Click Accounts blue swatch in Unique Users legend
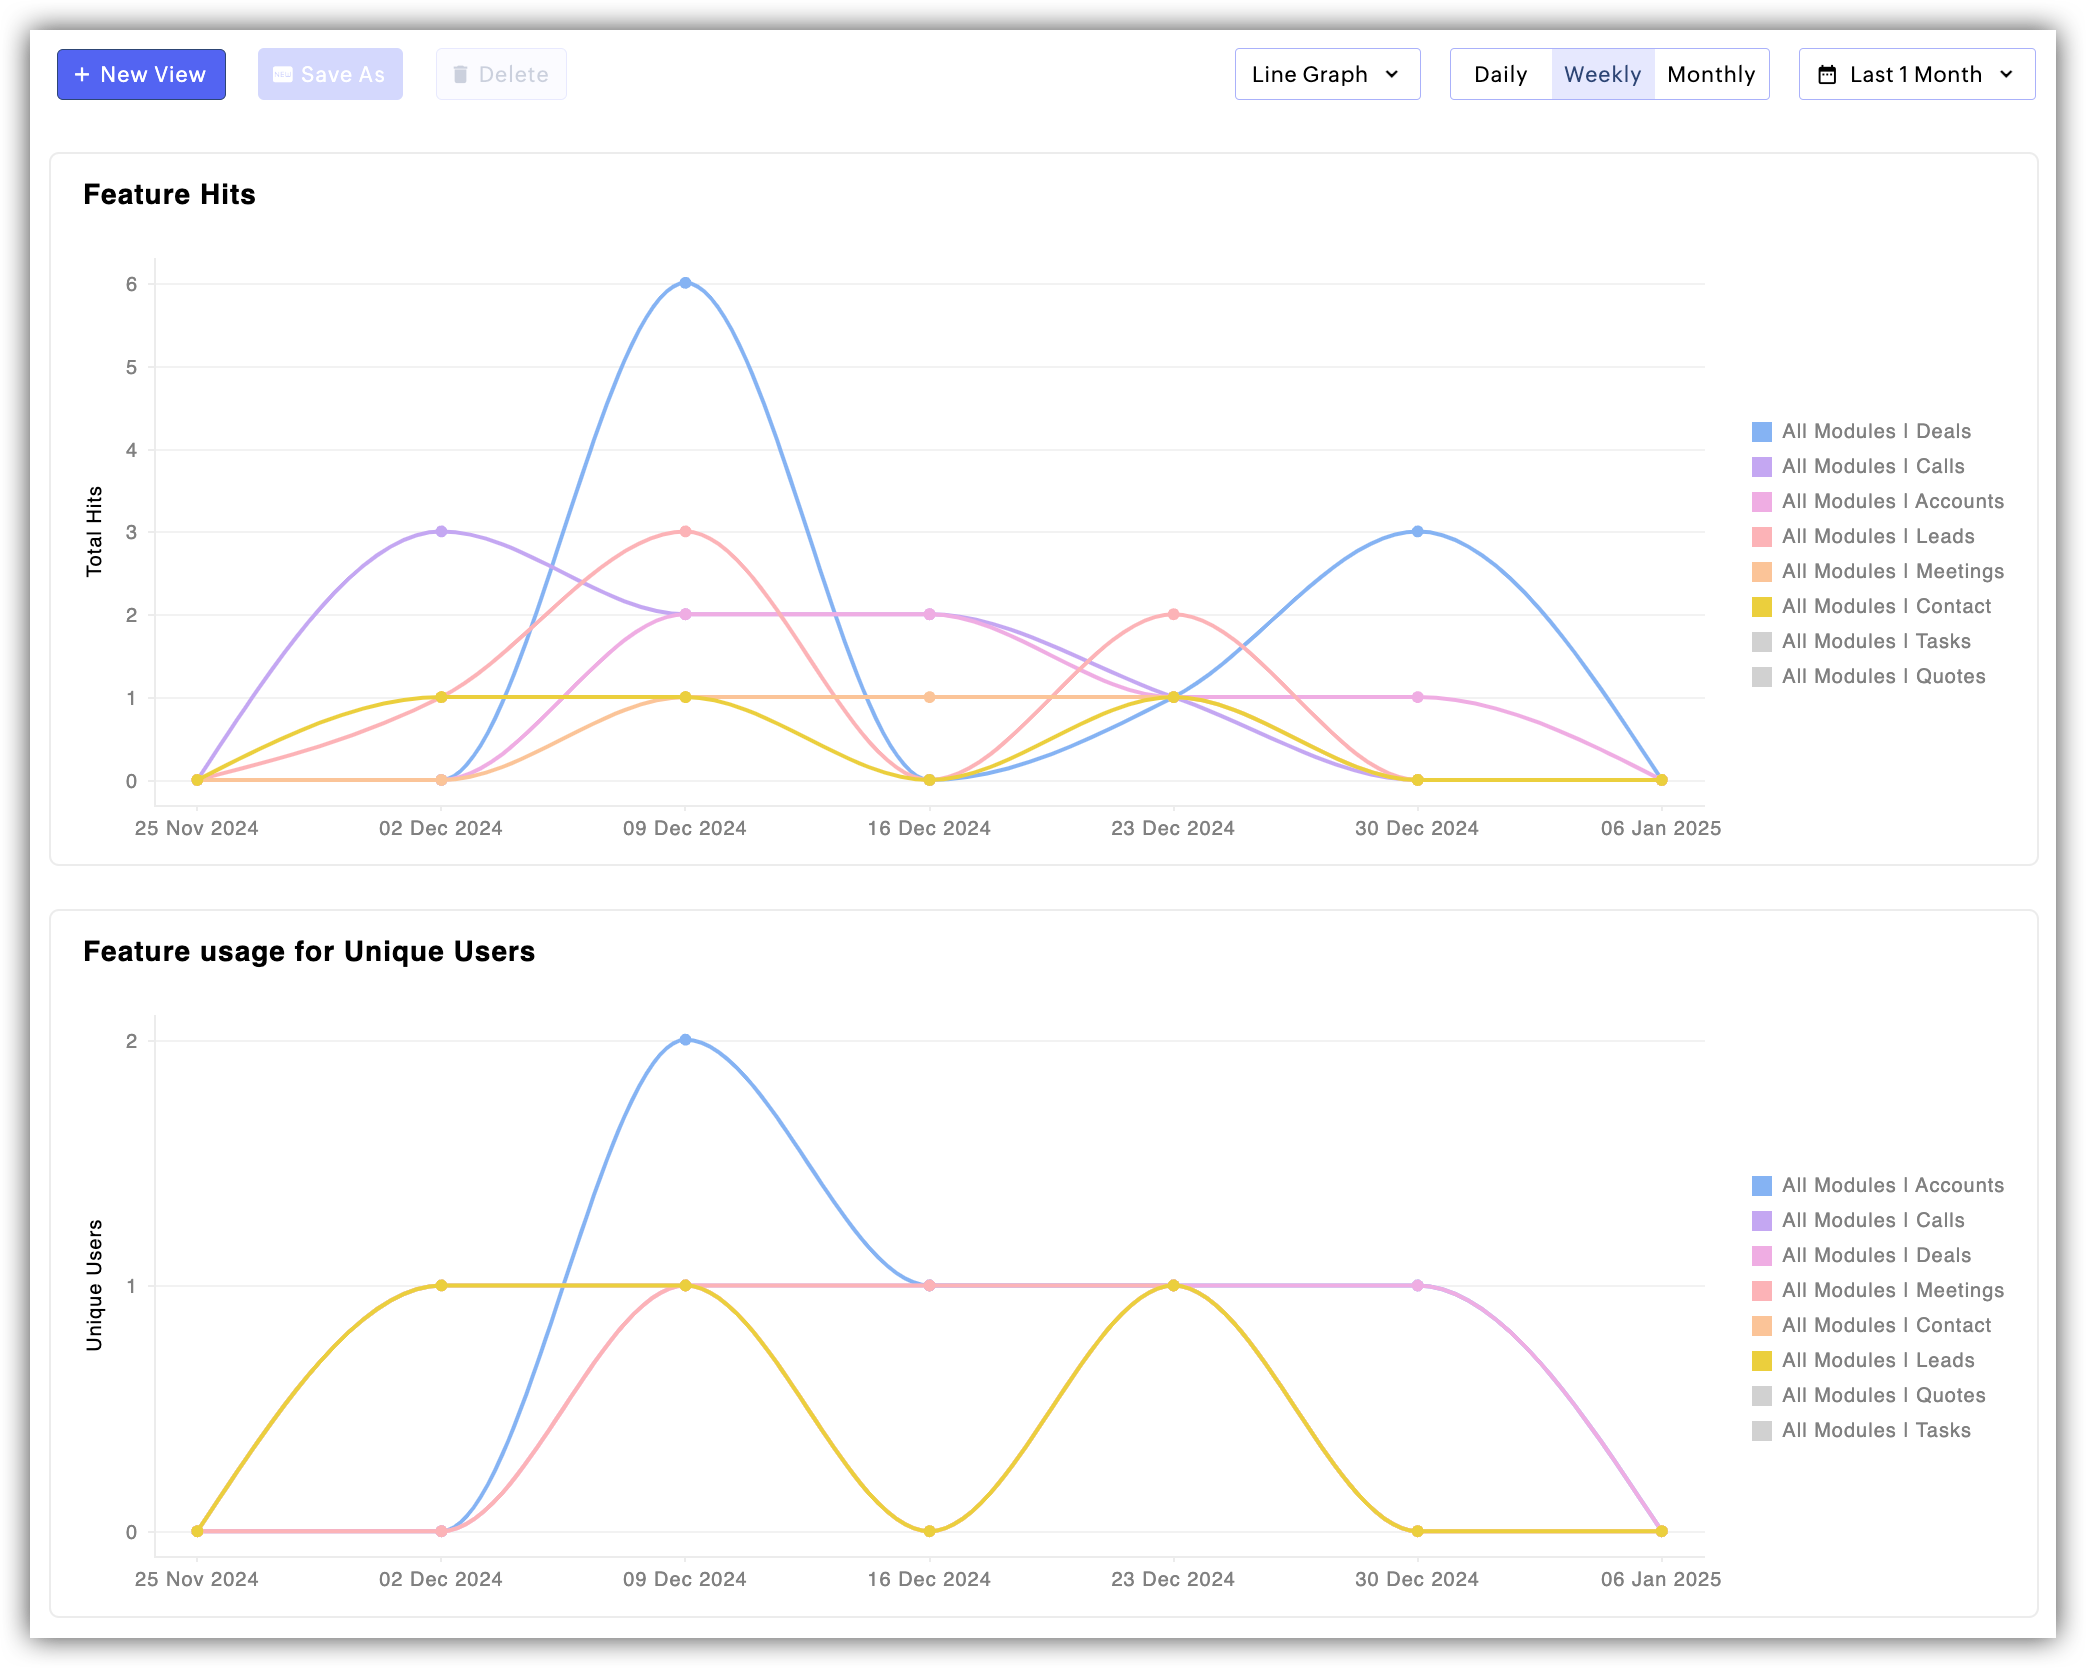The height and width of the screenshot is (1668, 2086). 1762,1186
